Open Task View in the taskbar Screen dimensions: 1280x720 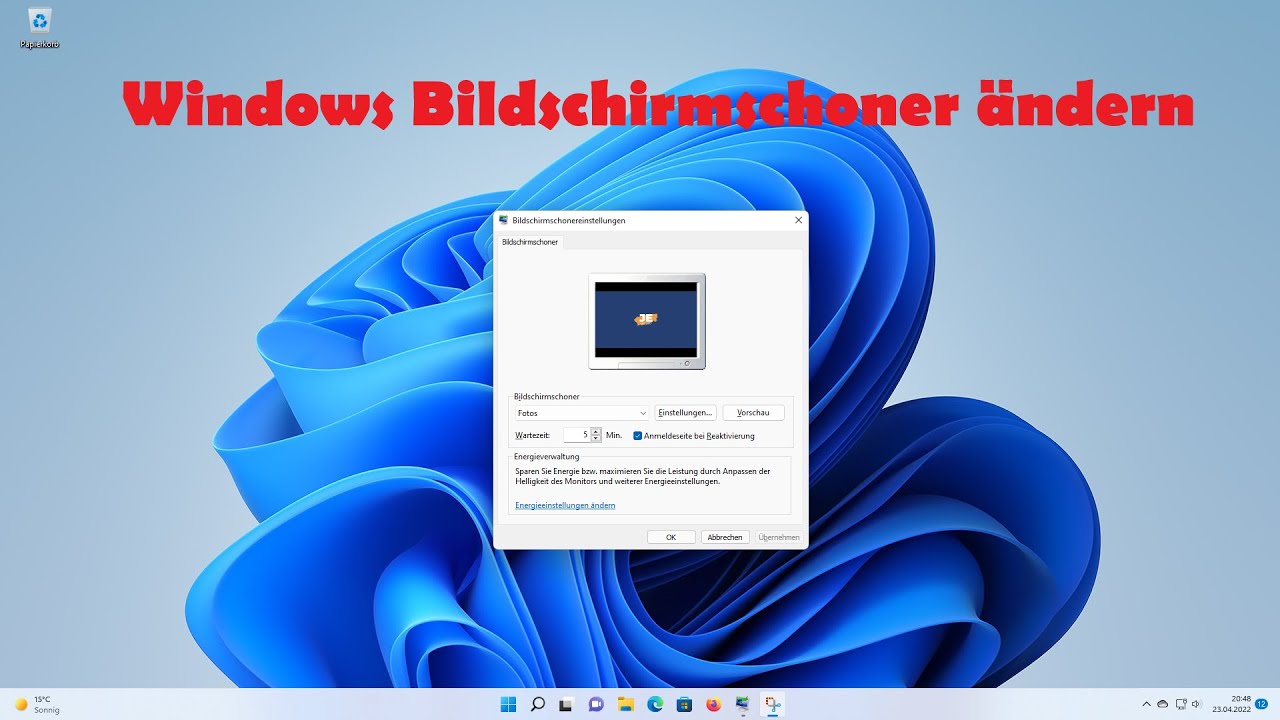[x=567, y=704]
